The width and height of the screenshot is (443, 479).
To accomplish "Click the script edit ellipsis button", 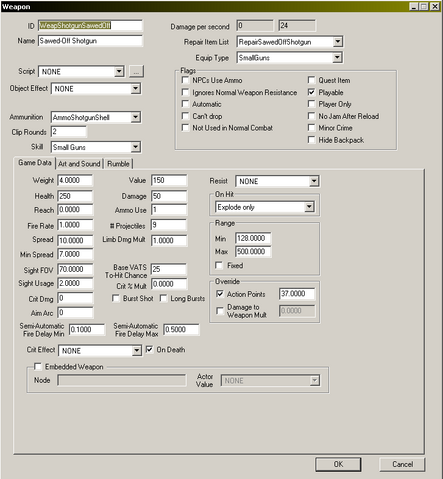I will [x=136, y=71].
